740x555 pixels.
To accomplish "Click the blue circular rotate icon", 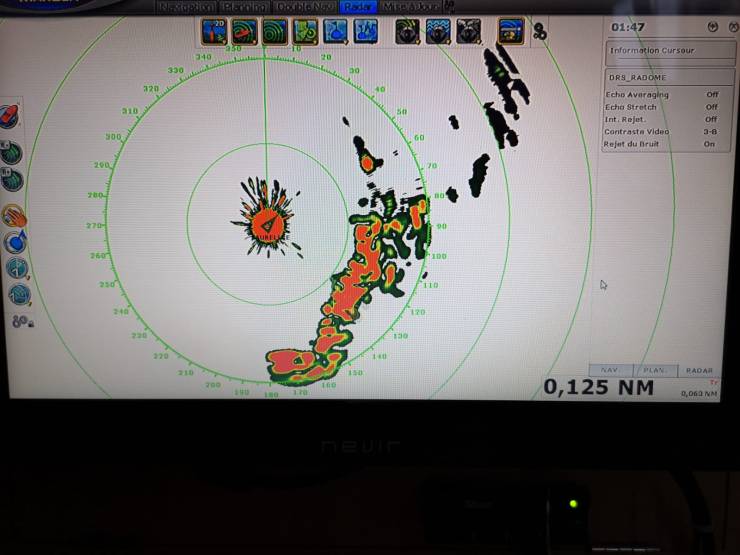I will (x=15, y=242).
